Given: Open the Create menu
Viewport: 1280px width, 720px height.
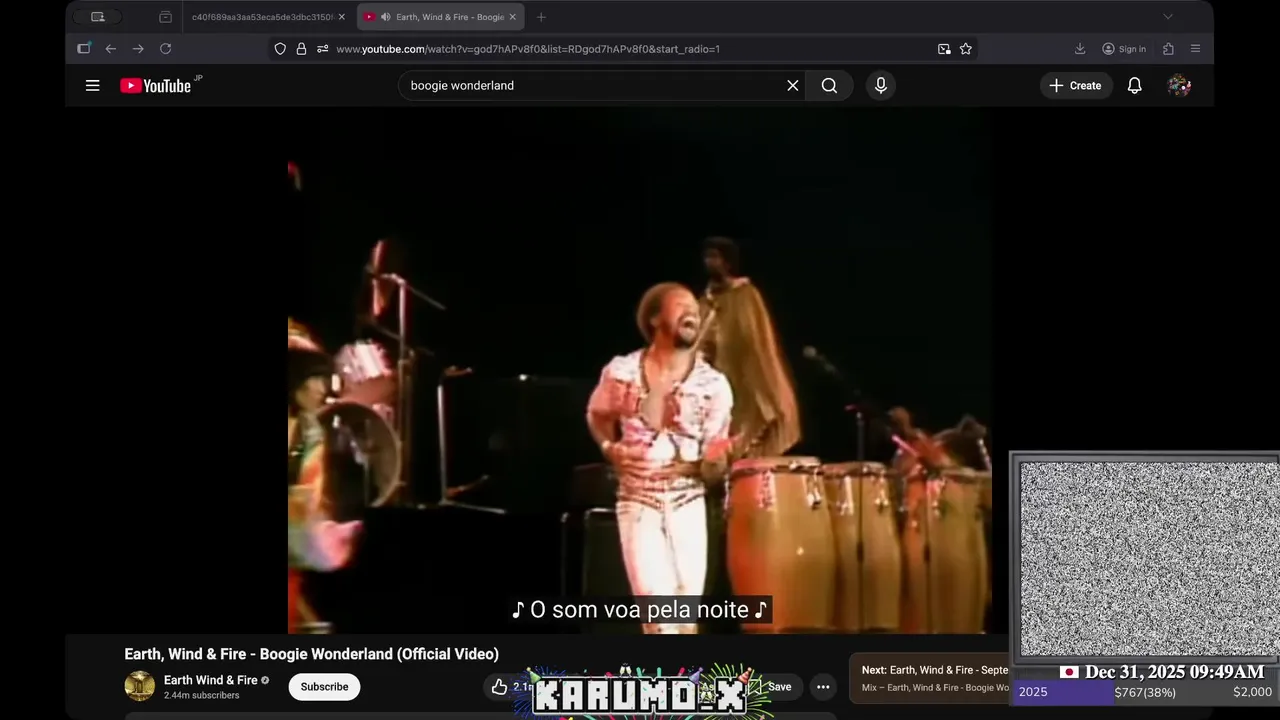Looking at the screenshot, I should (x=1076, y=86).
